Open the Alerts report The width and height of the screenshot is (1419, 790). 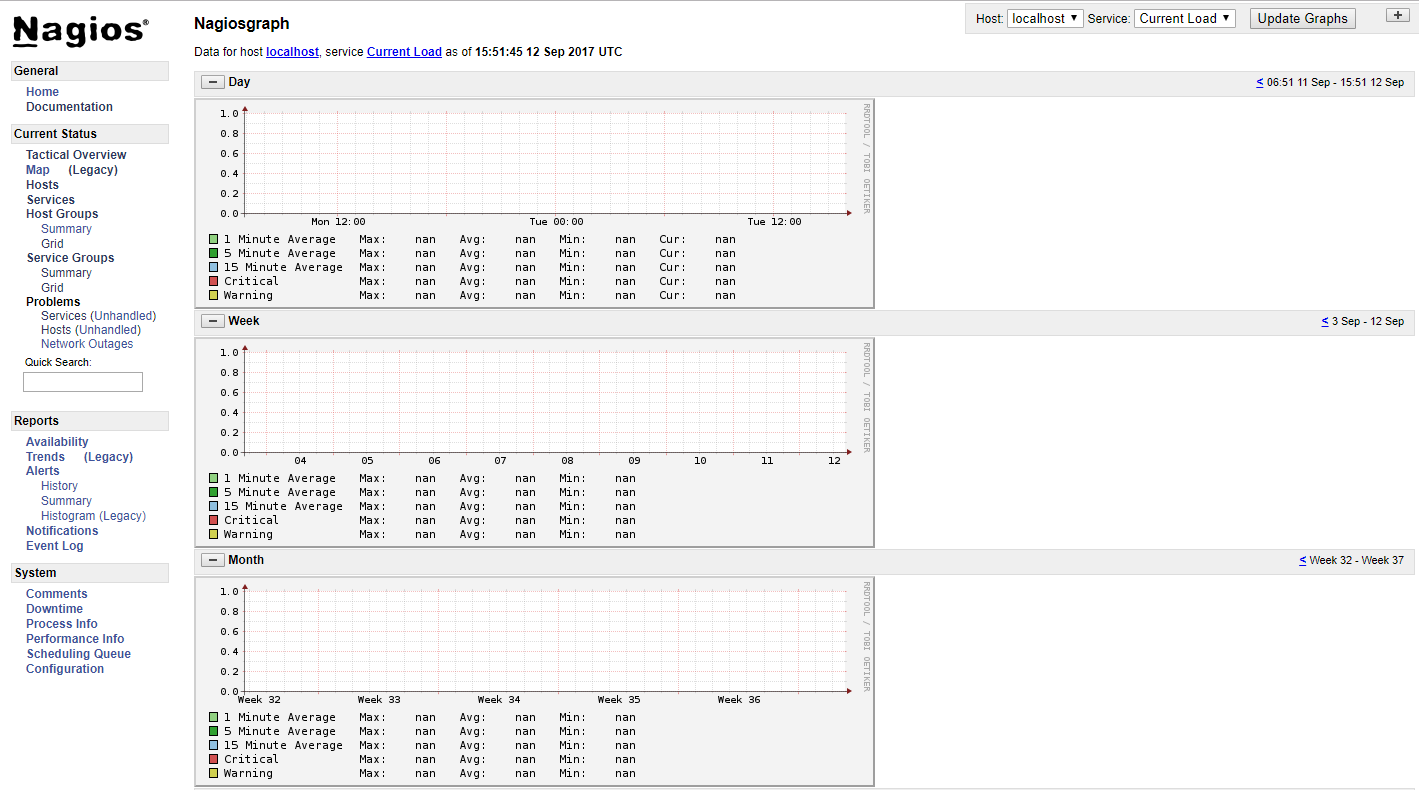[x=43, y=471]
